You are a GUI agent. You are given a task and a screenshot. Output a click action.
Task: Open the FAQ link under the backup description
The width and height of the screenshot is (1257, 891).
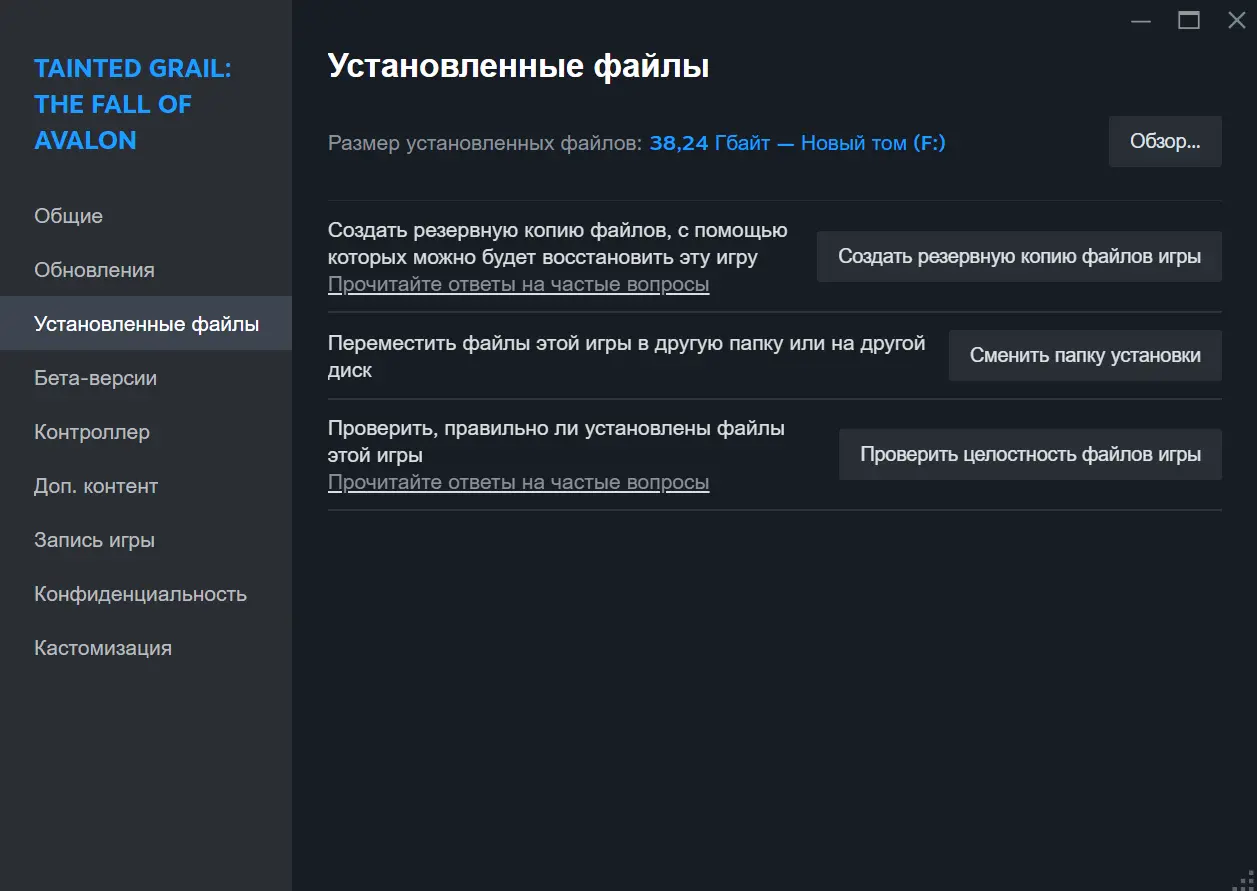(x=518, y=285)
